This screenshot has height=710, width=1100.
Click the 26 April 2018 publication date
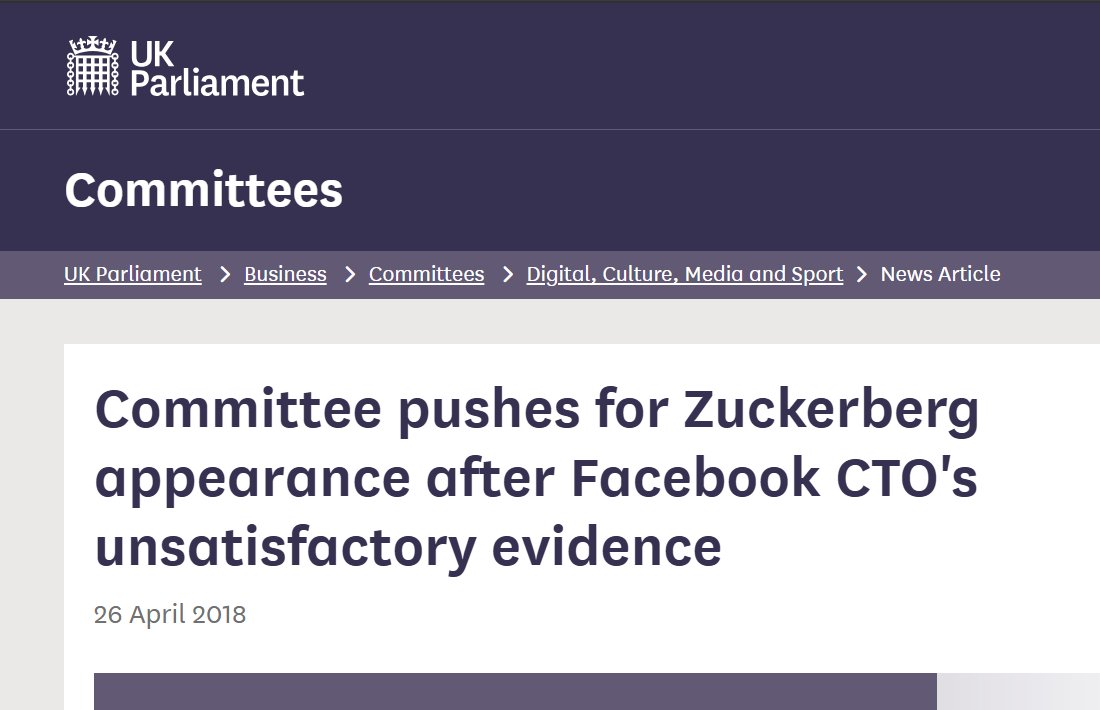pos(170,613)
